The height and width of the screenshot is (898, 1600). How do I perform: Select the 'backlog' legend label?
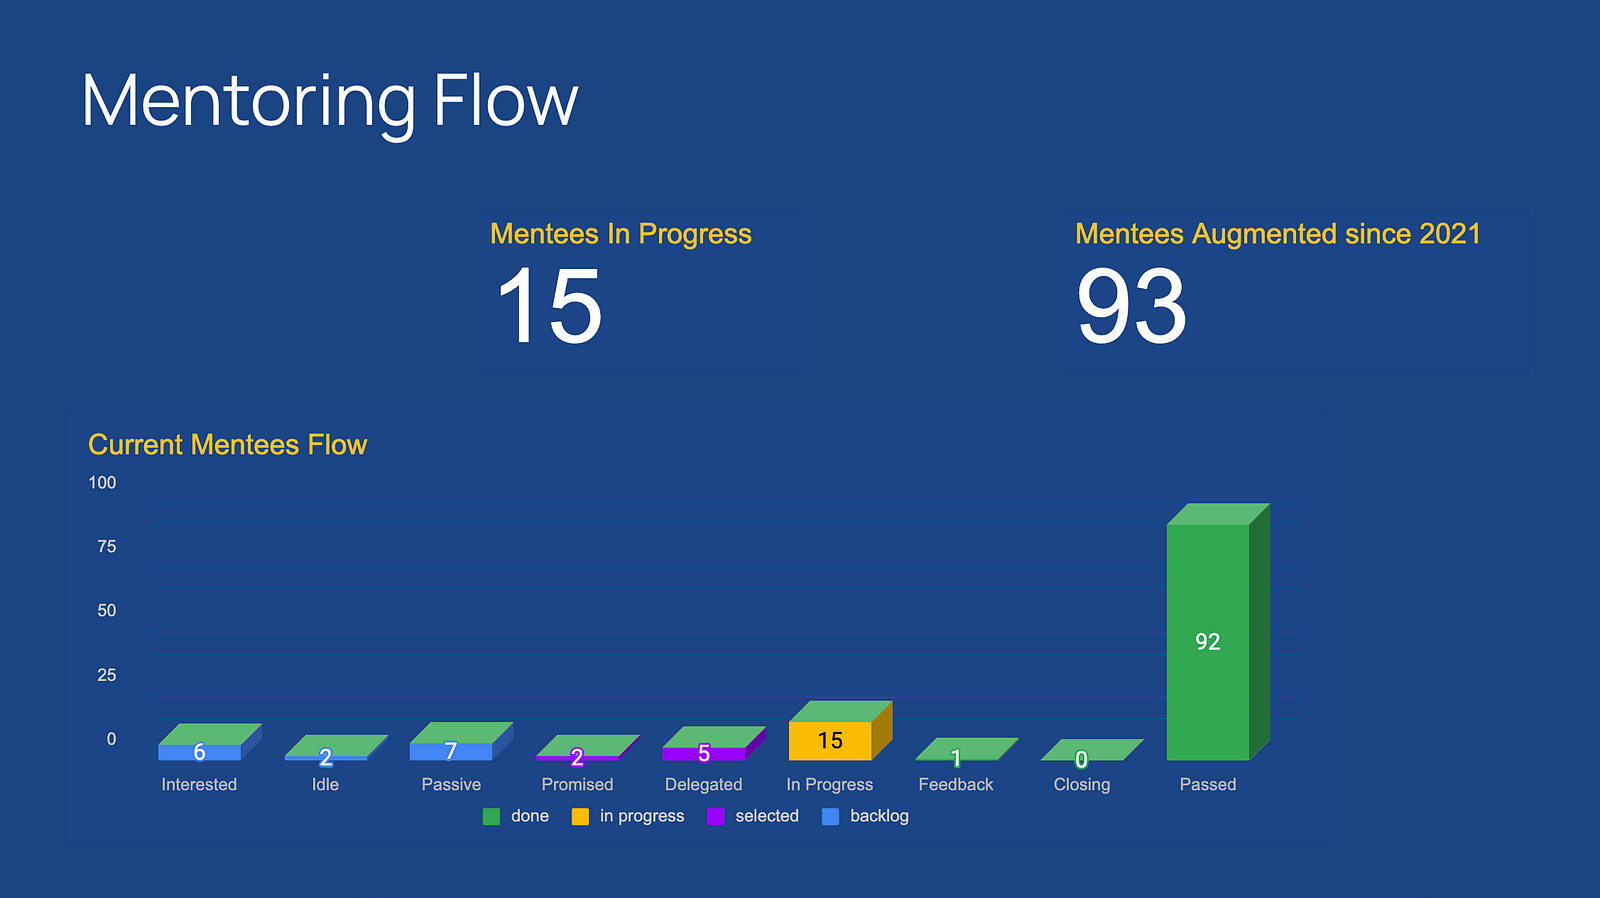click(x=879, y=816)
